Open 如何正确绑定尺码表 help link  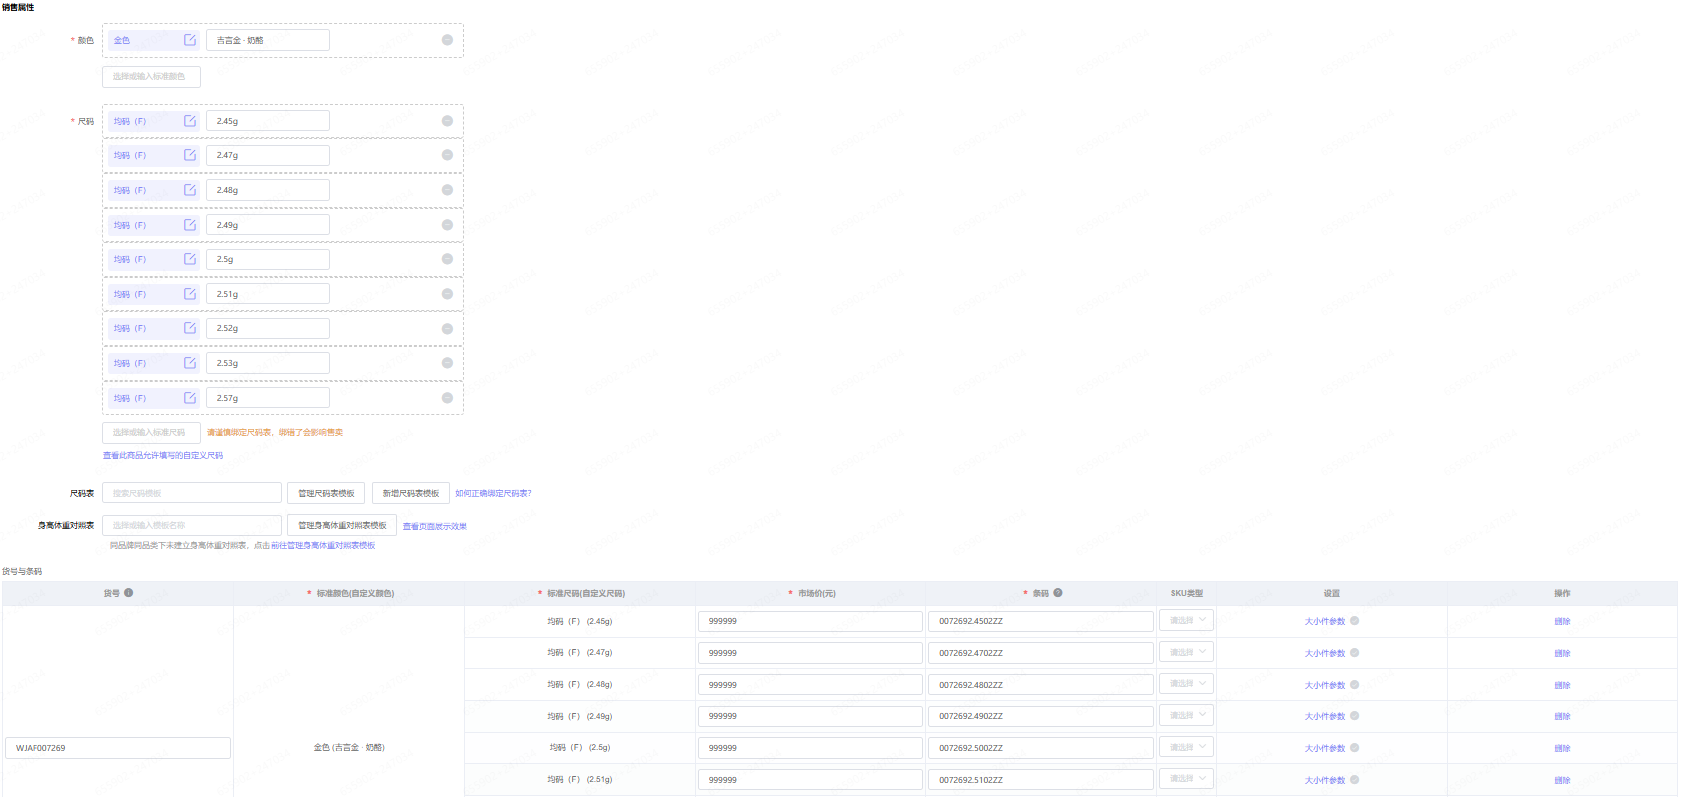tap(493, 493)
